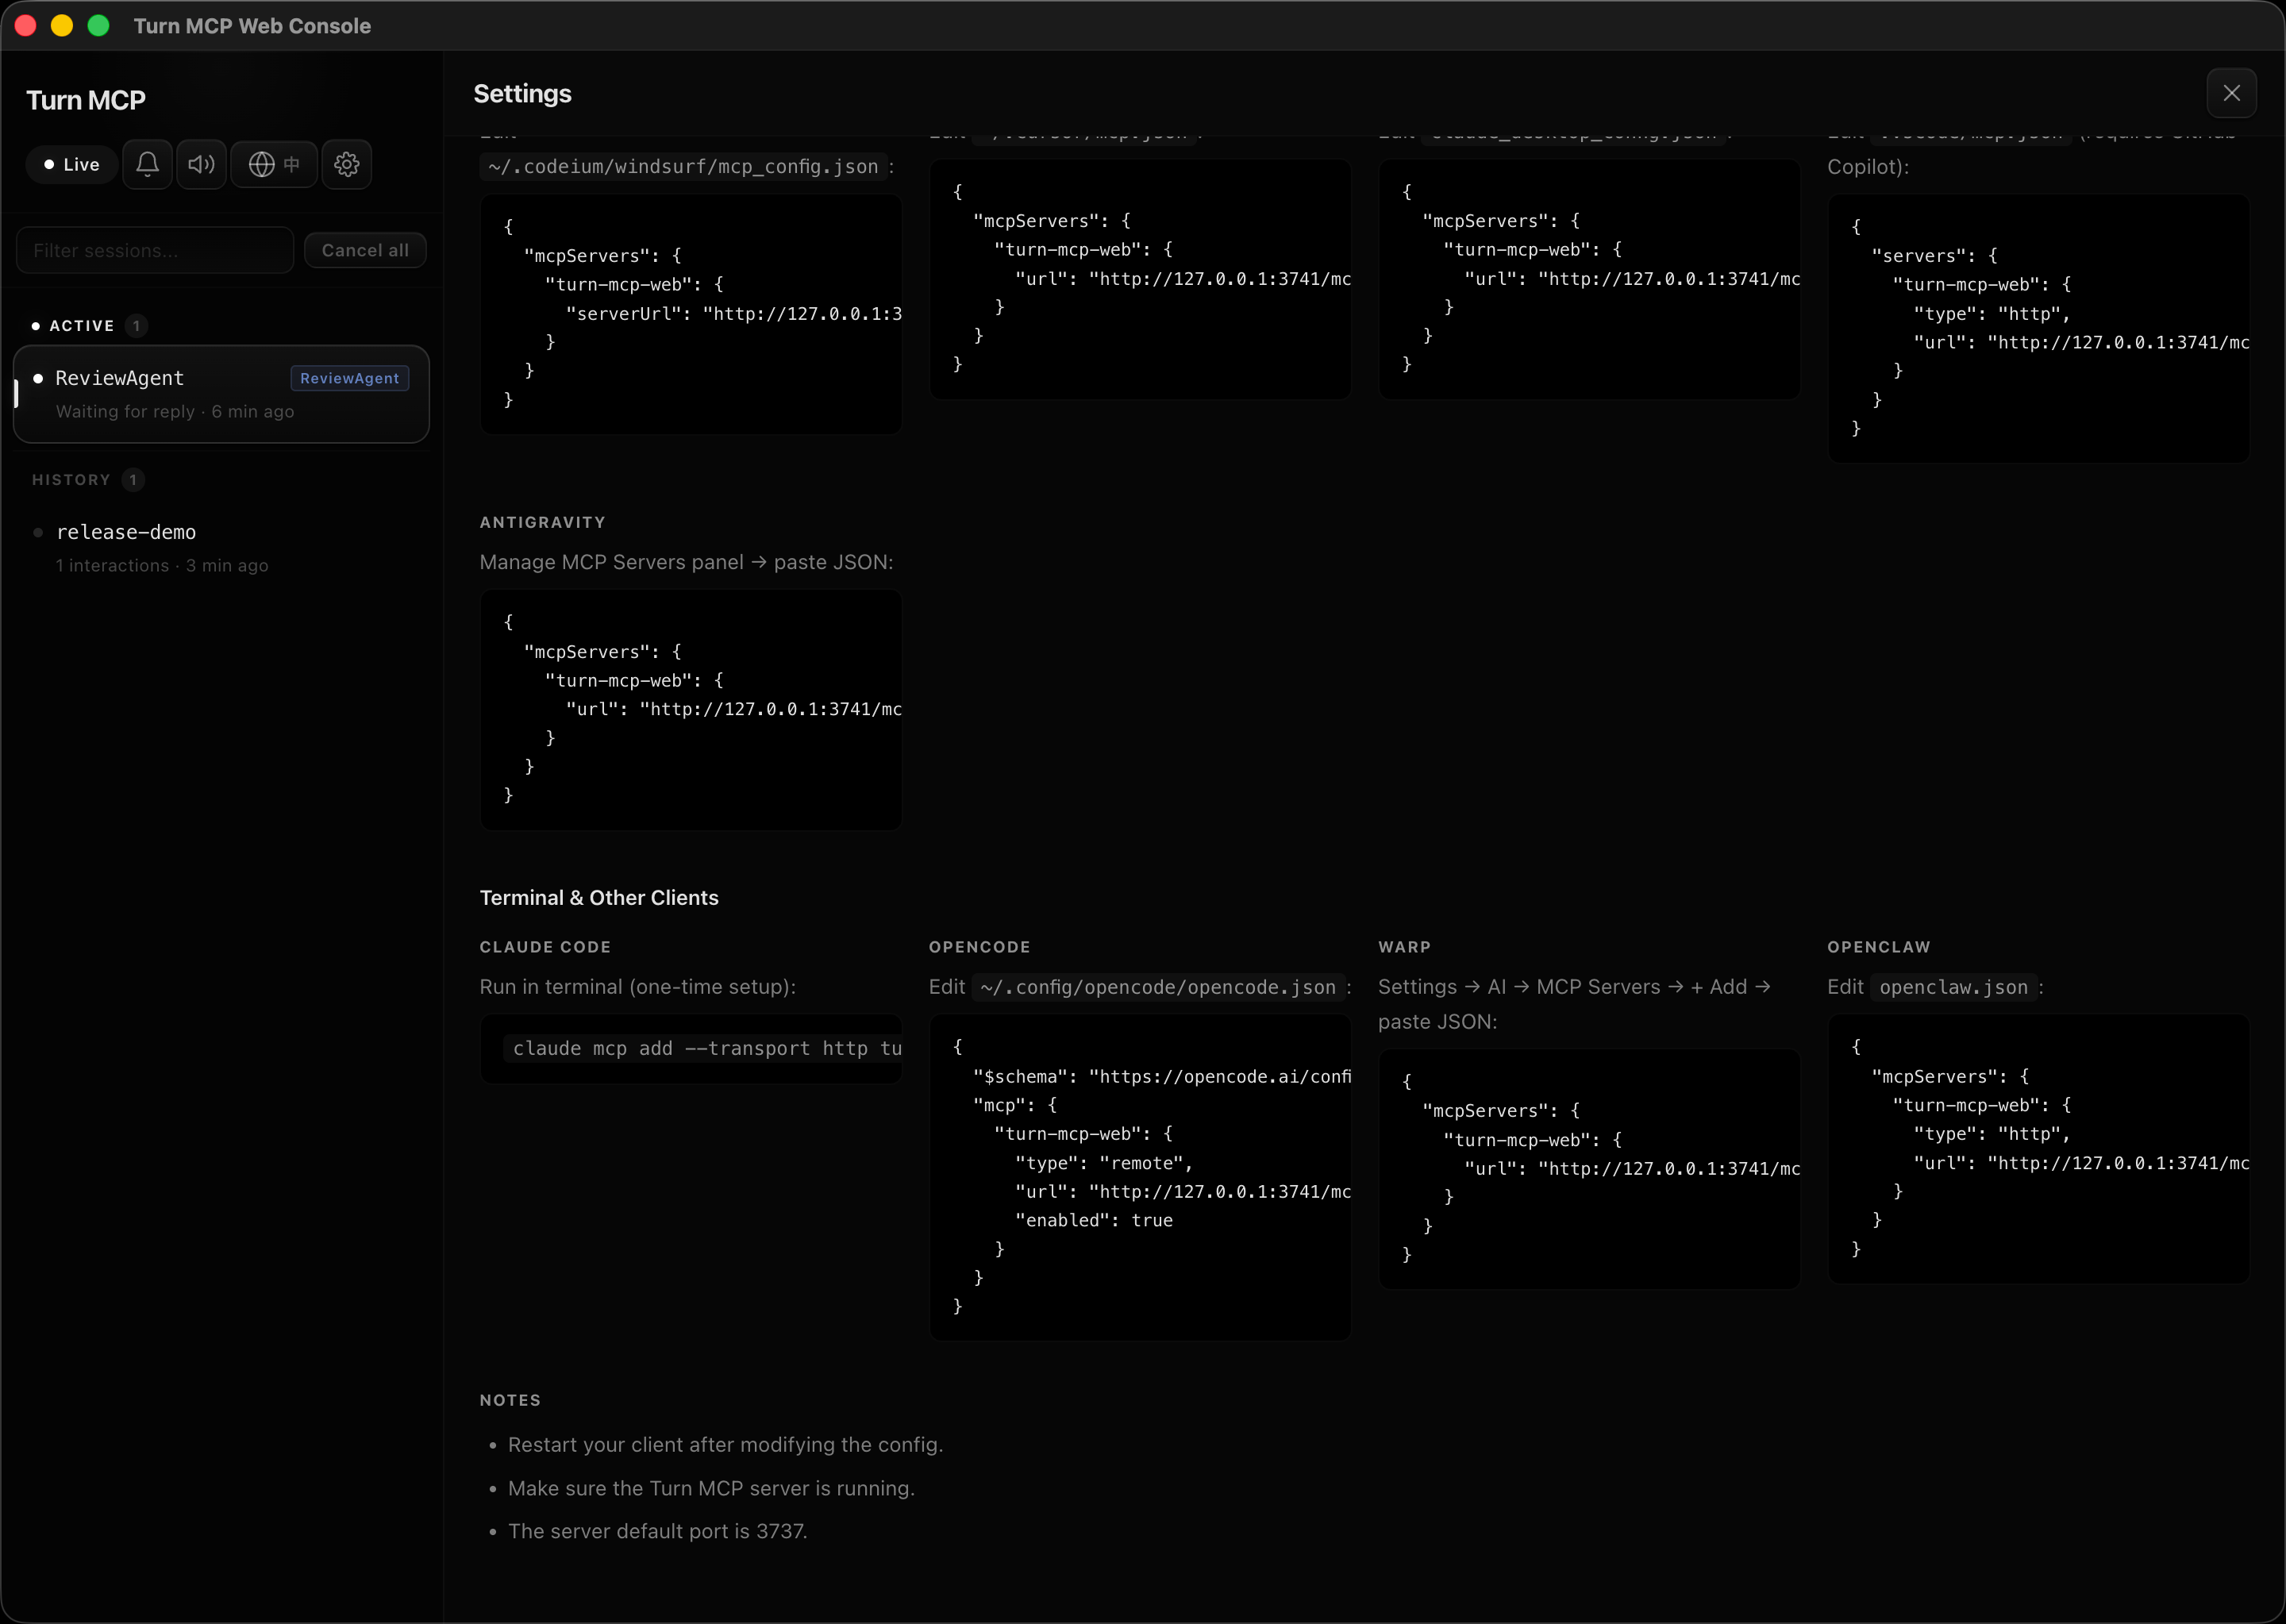Click the WARP section label
Screen dimensions: 2286x1624
[1404, 947]
